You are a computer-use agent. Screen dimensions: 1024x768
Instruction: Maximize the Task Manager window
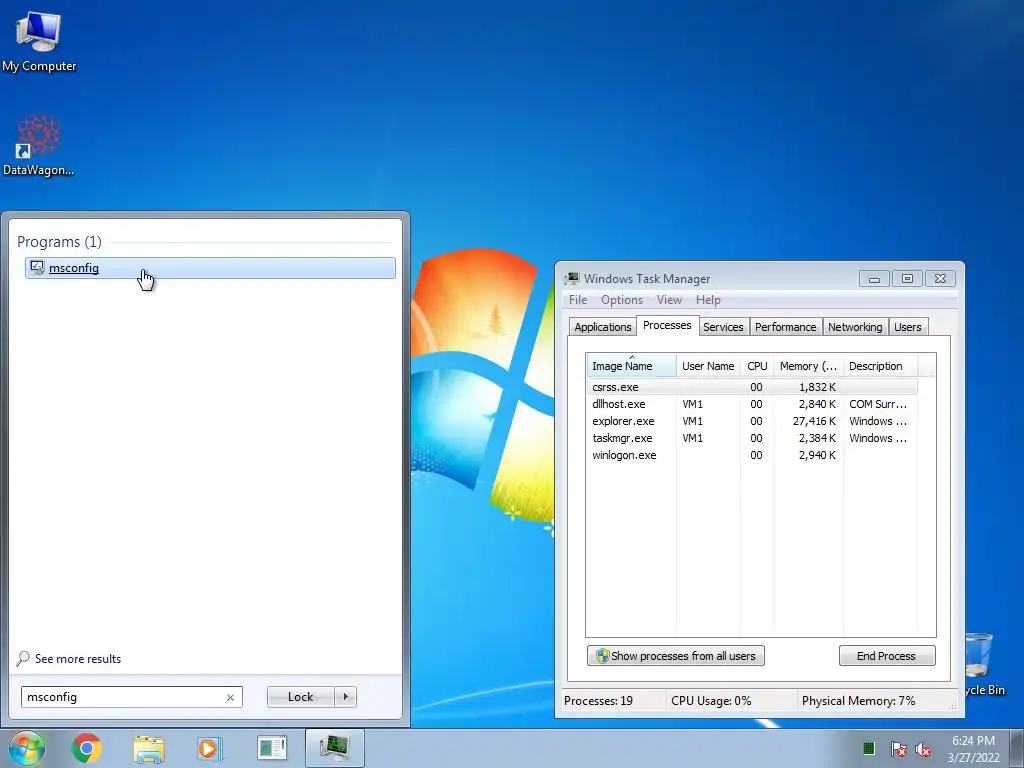[907, 279]
